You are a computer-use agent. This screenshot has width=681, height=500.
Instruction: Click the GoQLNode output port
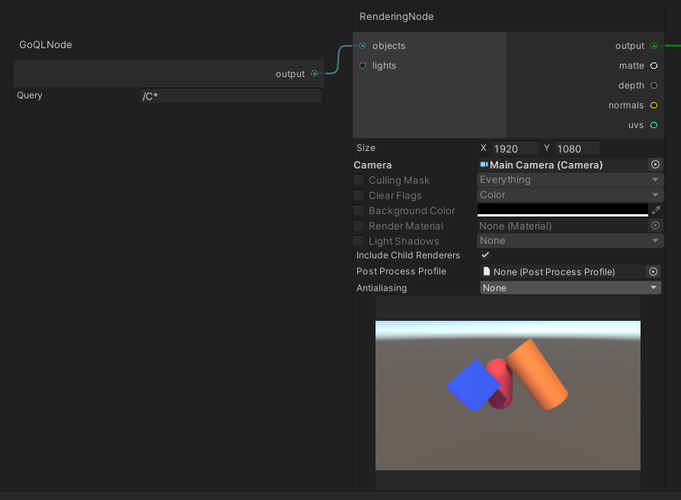coord(315,73)
